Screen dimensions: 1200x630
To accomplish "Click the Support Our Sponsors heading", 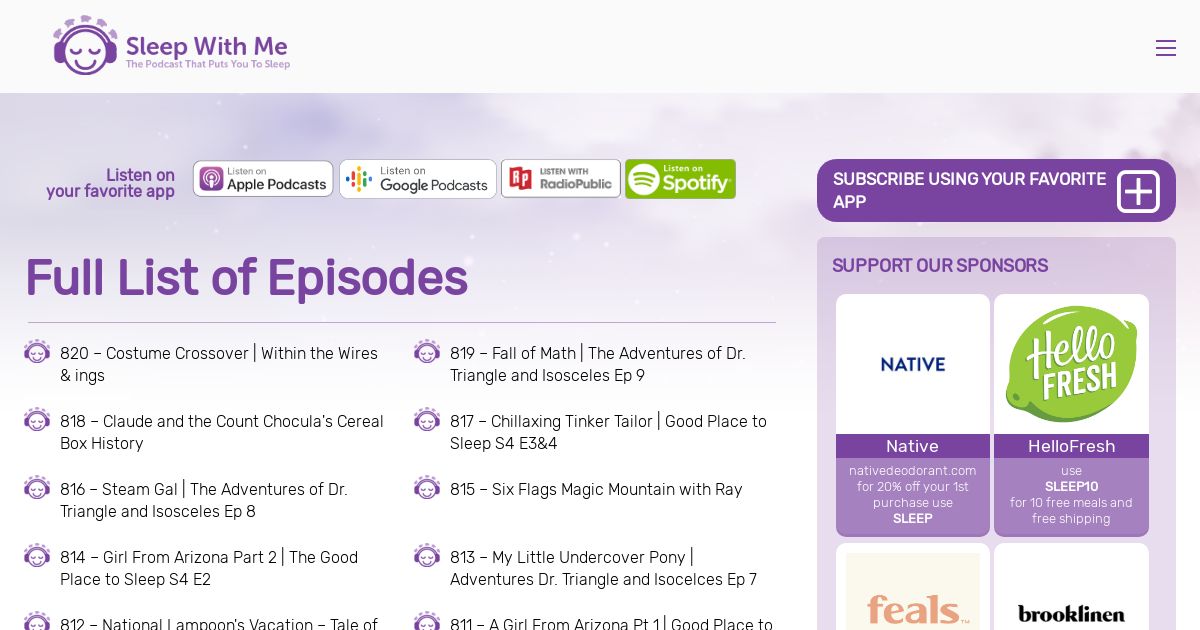I will coord(940,265).
